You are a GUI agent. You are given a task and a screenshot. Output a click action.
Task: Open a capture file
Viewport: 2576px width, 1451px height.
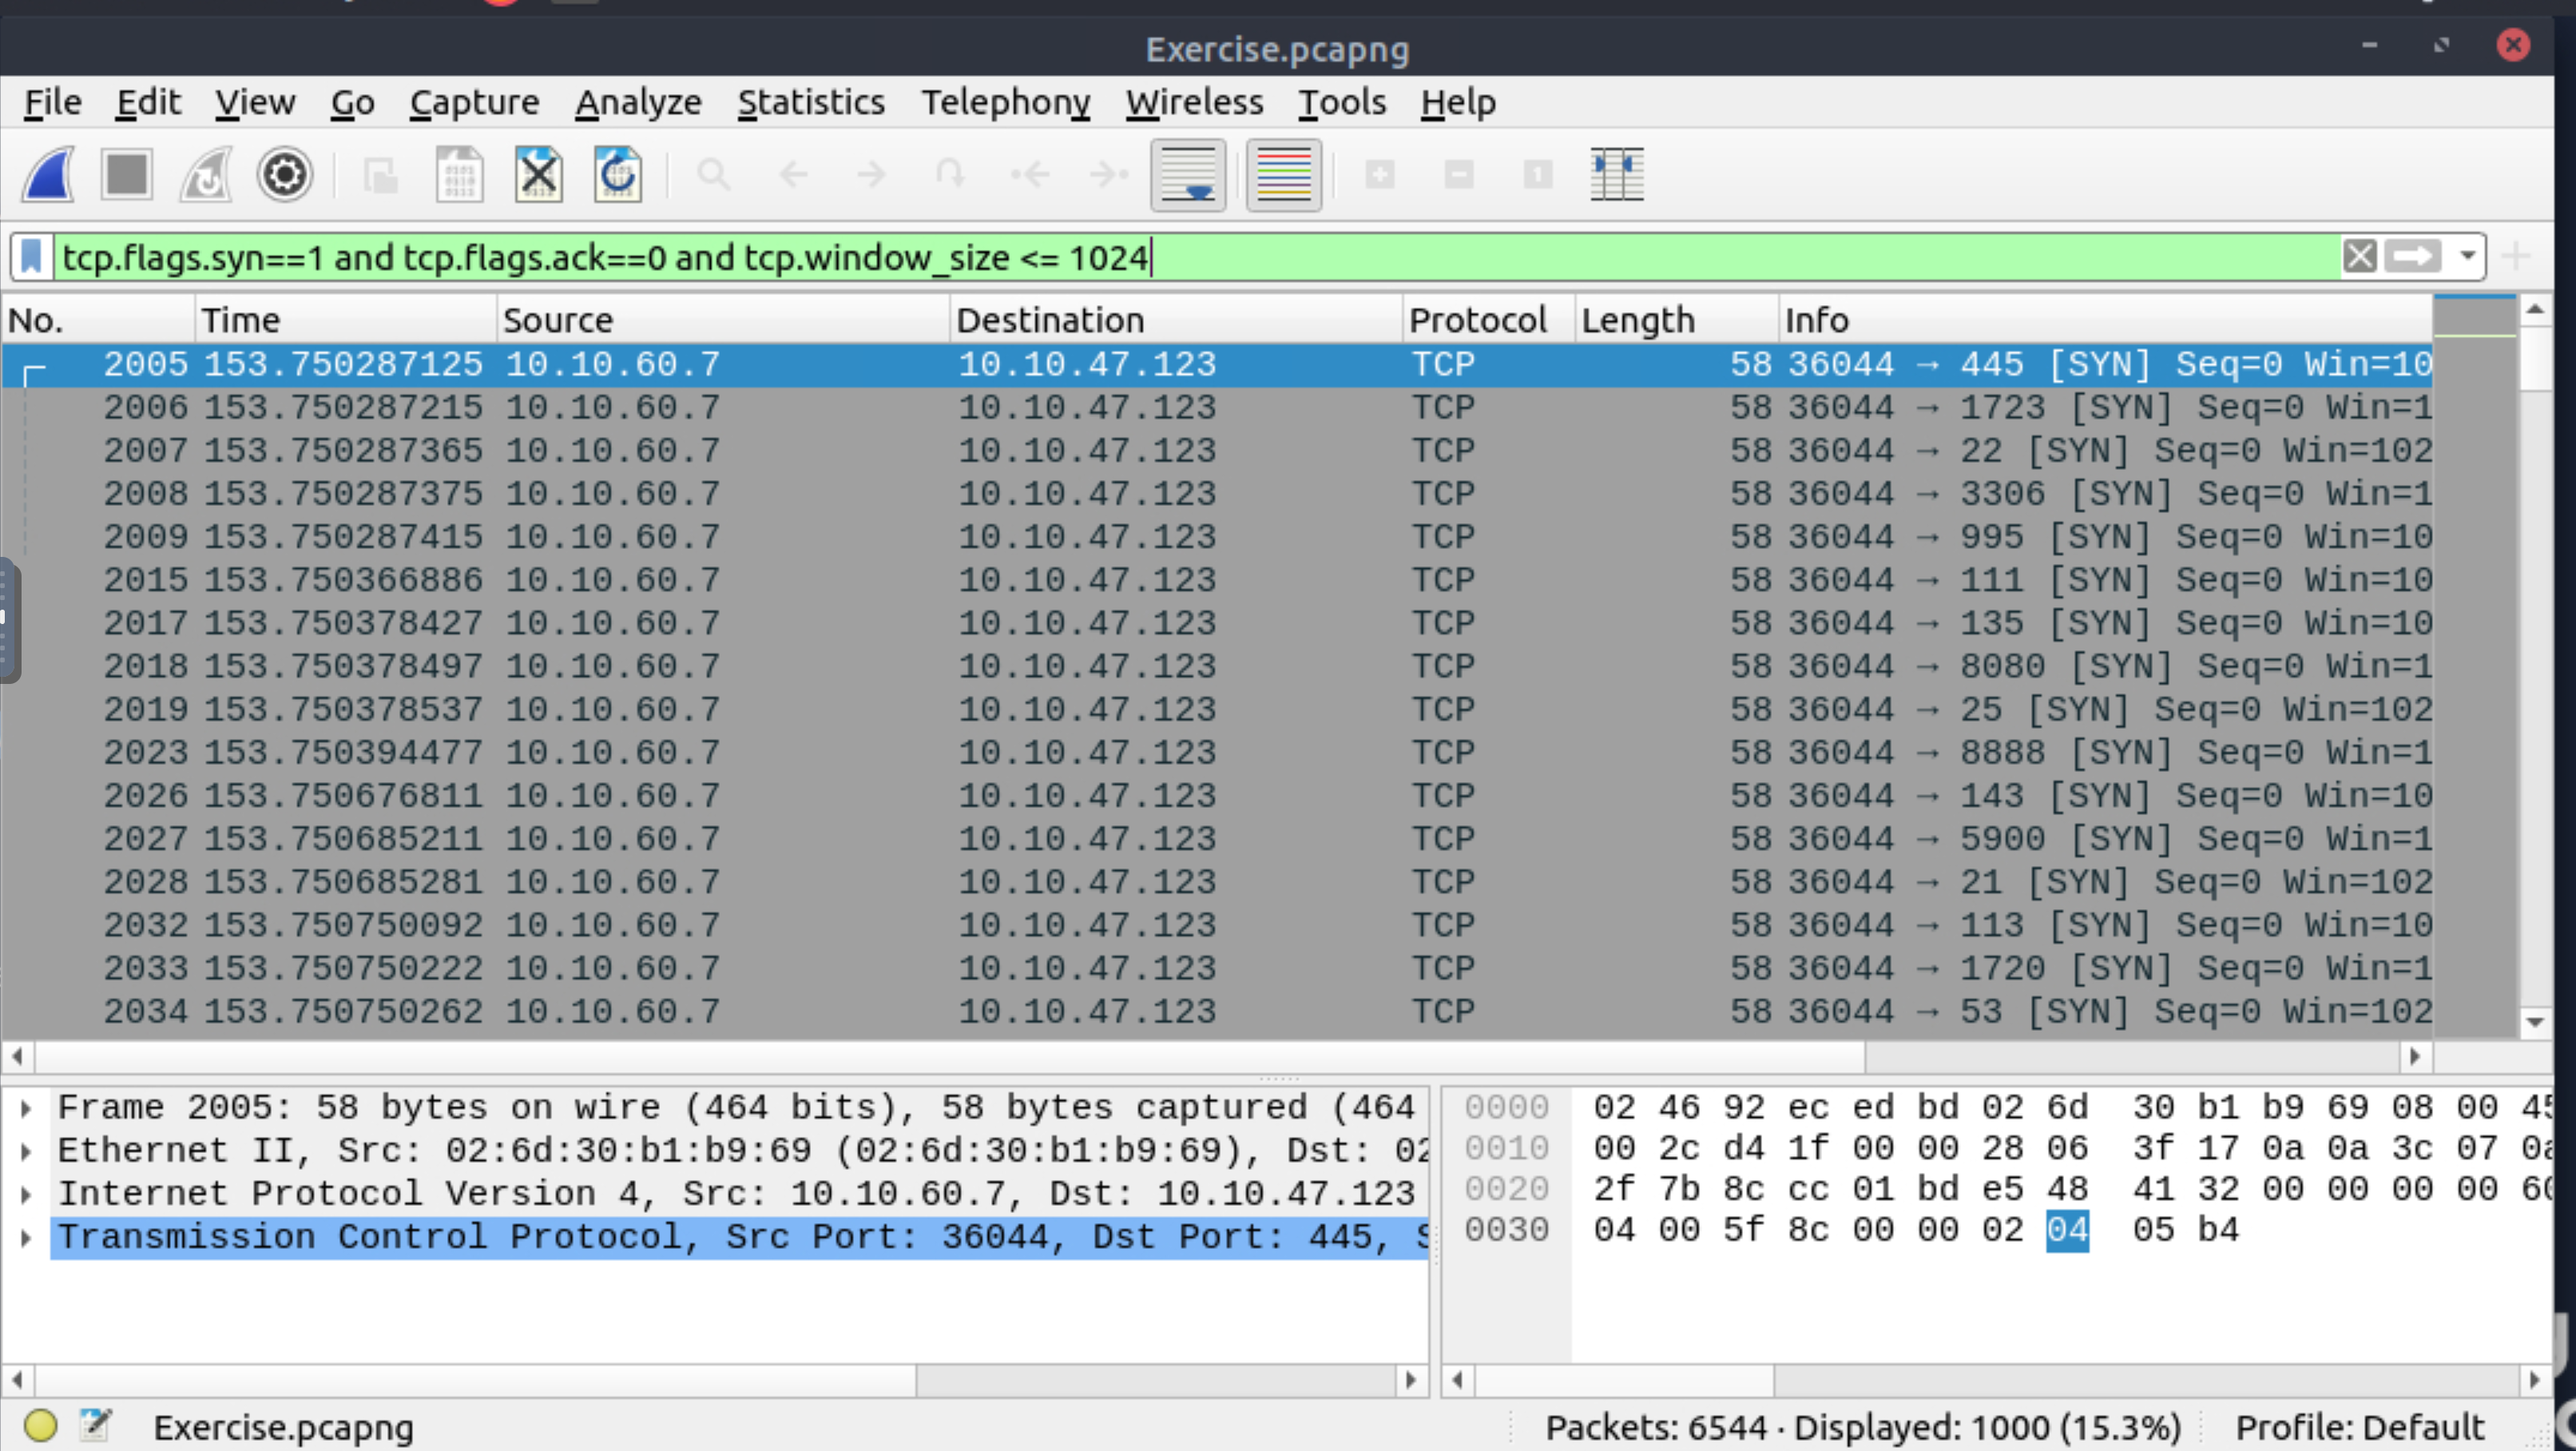380,175
